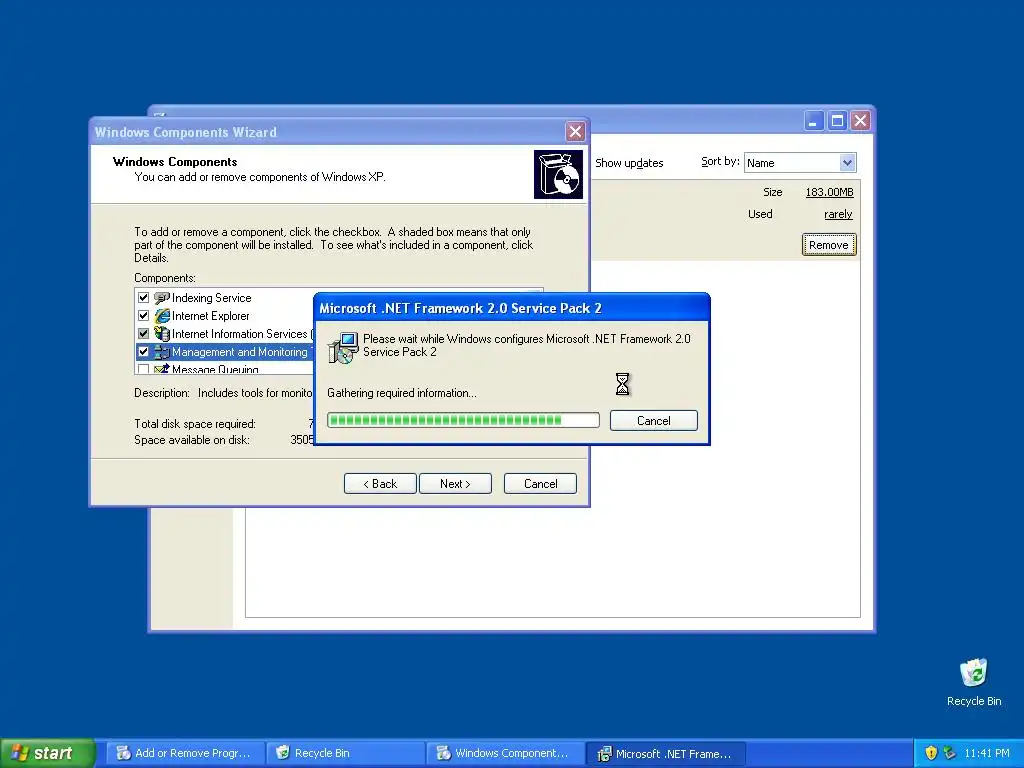
Task: Switch to Microsoft .NET Framework taskbar button
Action: (665, 754)
